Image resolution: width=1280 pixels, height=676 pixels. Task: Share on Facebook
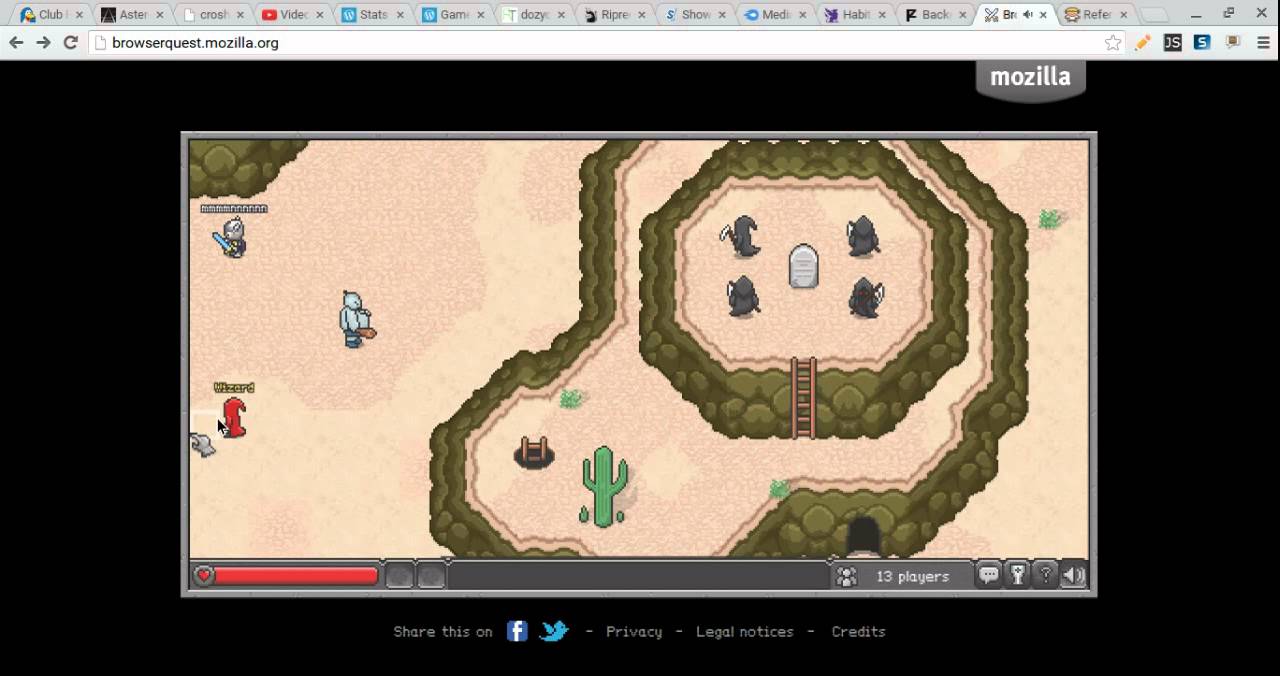tap(517, 631)
